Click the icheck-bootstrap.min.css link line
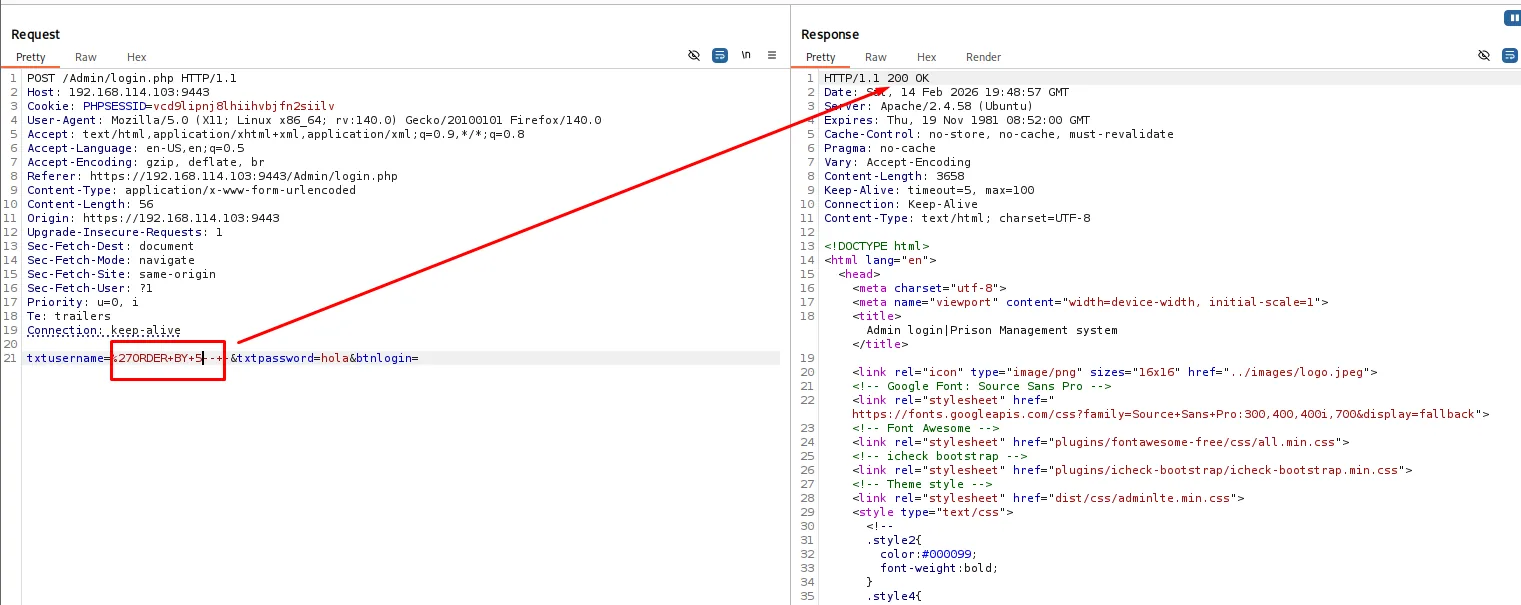1521x605 pixels. [x=1132, y=470]
